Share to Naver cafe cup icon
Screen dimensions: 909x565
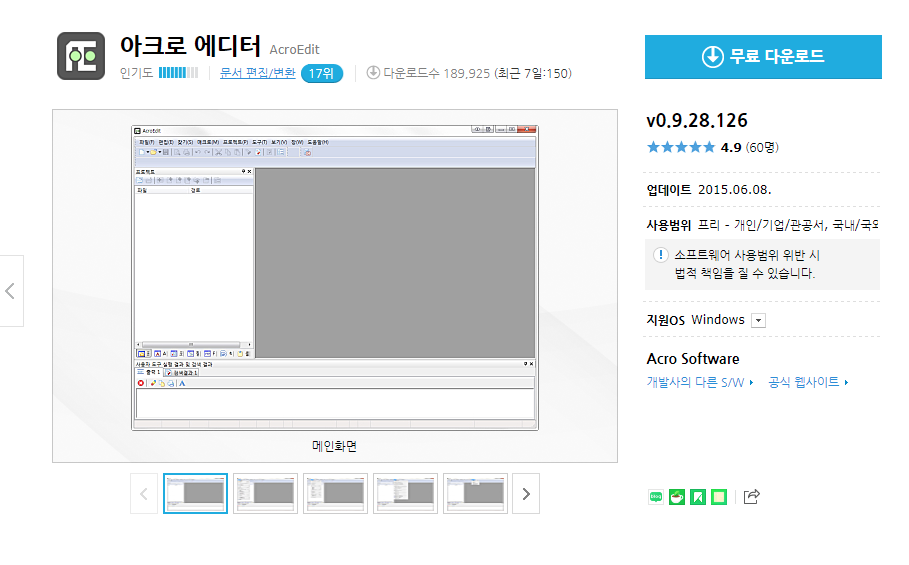pos(677,497)
